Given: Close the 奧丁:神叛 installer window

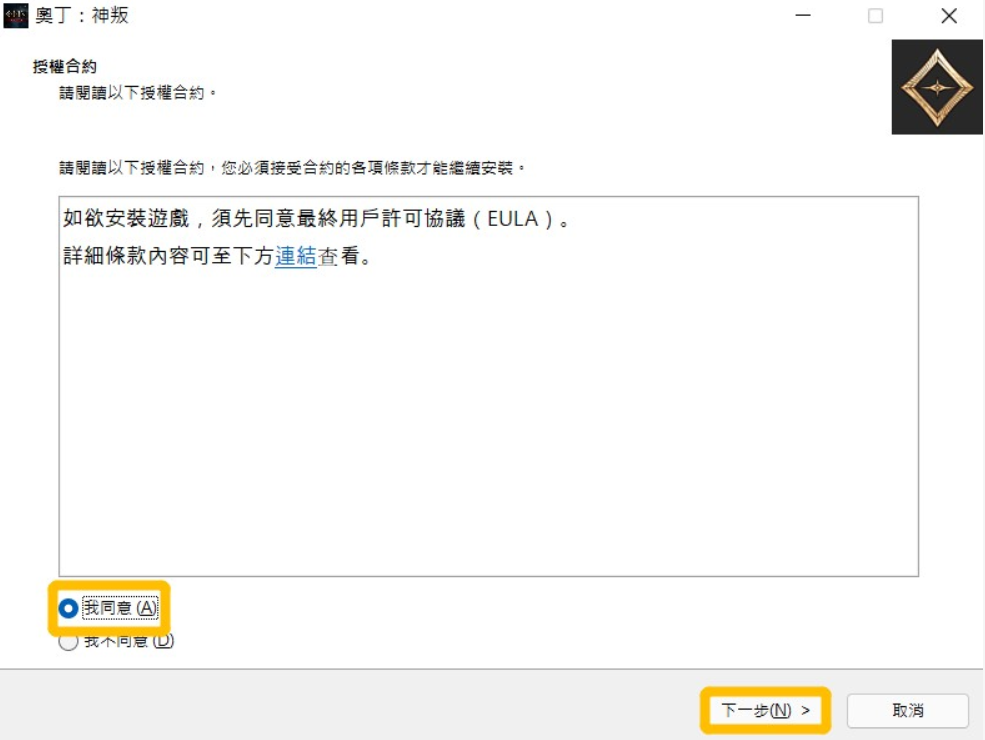Looking at the screenshot, I should [x=949, y=16].
